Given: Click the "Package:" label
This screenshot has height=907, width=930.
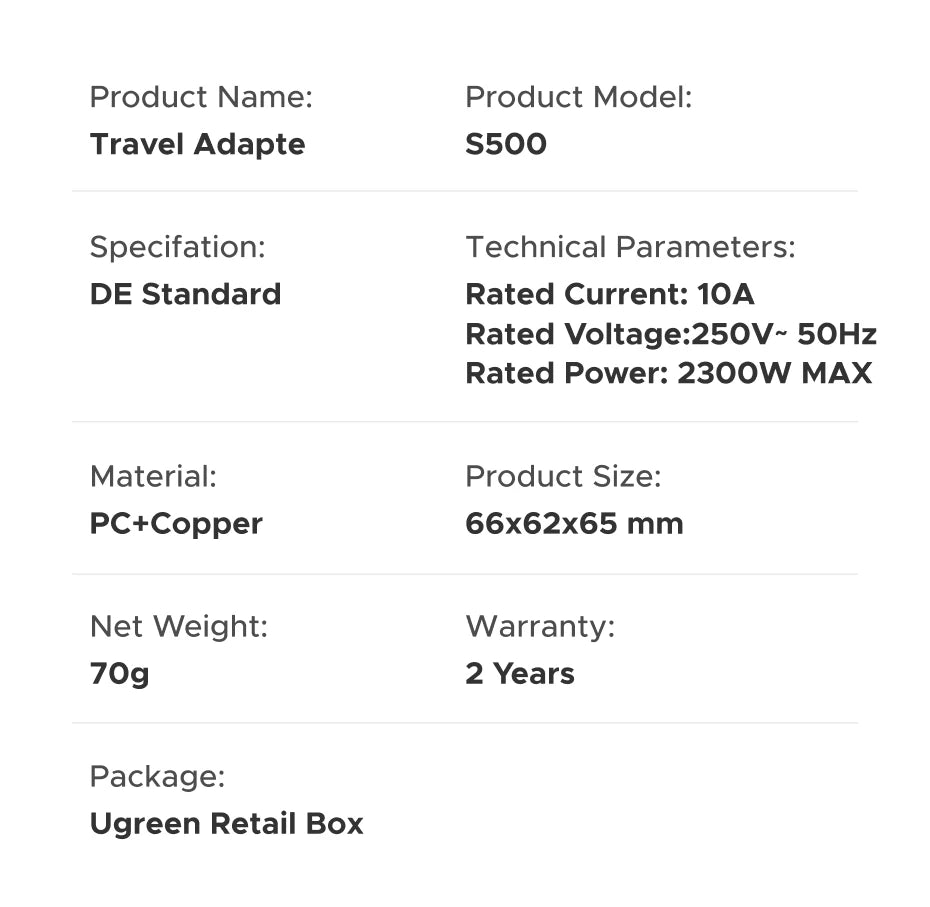Looking at the screenshot, I should coord(157,776).
